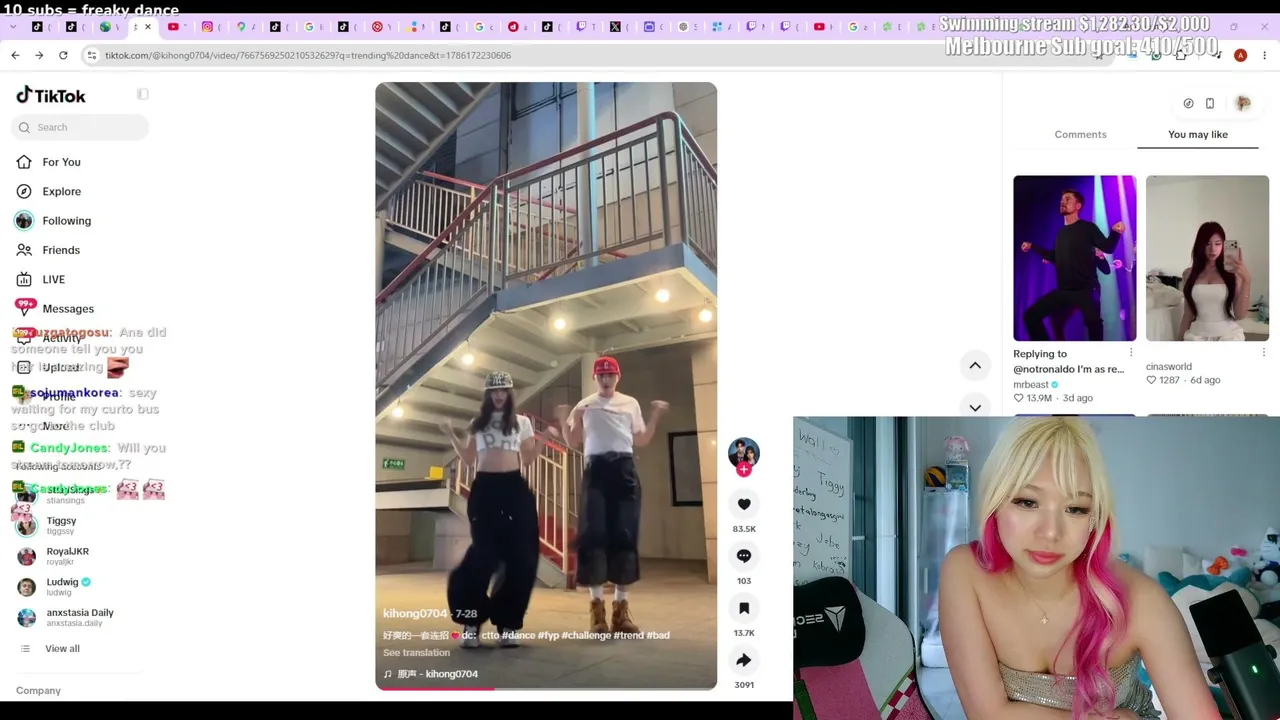Open kihong0704 creator name on video
Screen dimensions: 1280x720
415,613
